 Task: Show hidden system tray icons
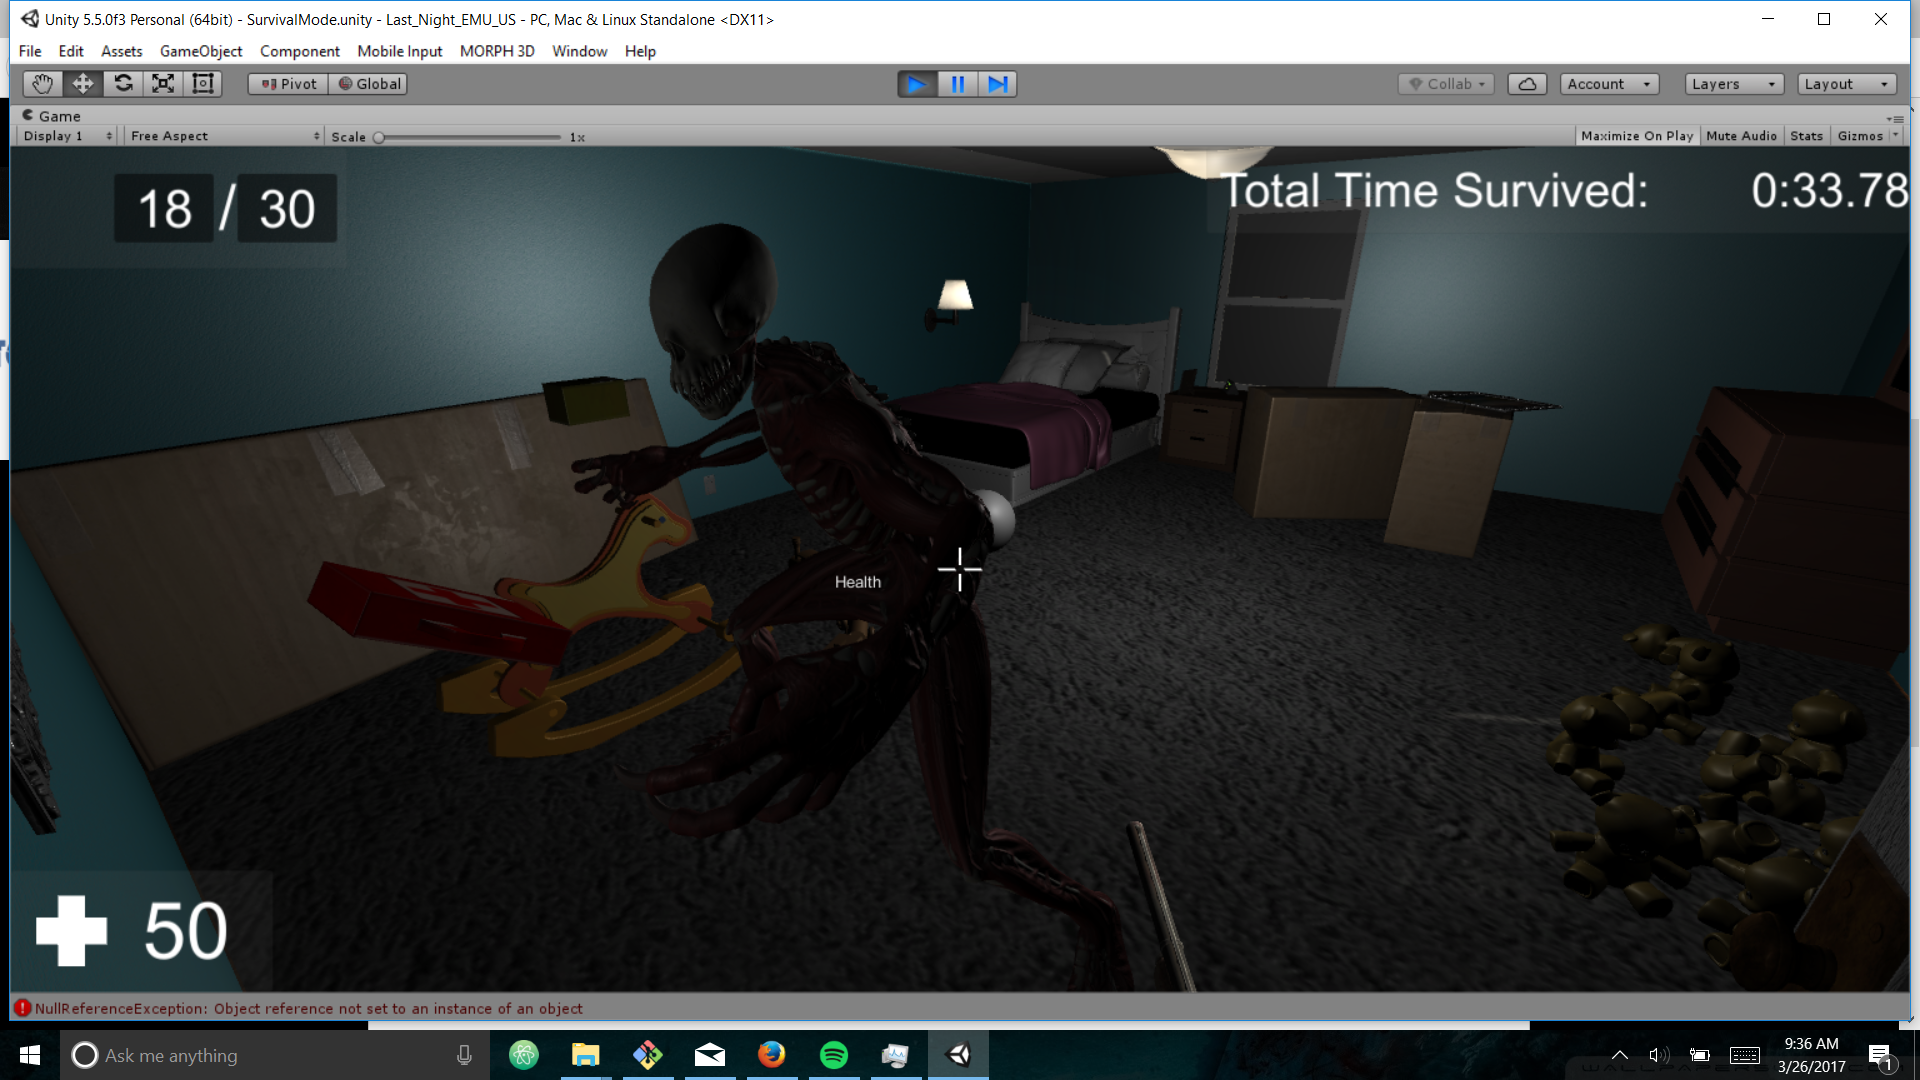1620,1055
